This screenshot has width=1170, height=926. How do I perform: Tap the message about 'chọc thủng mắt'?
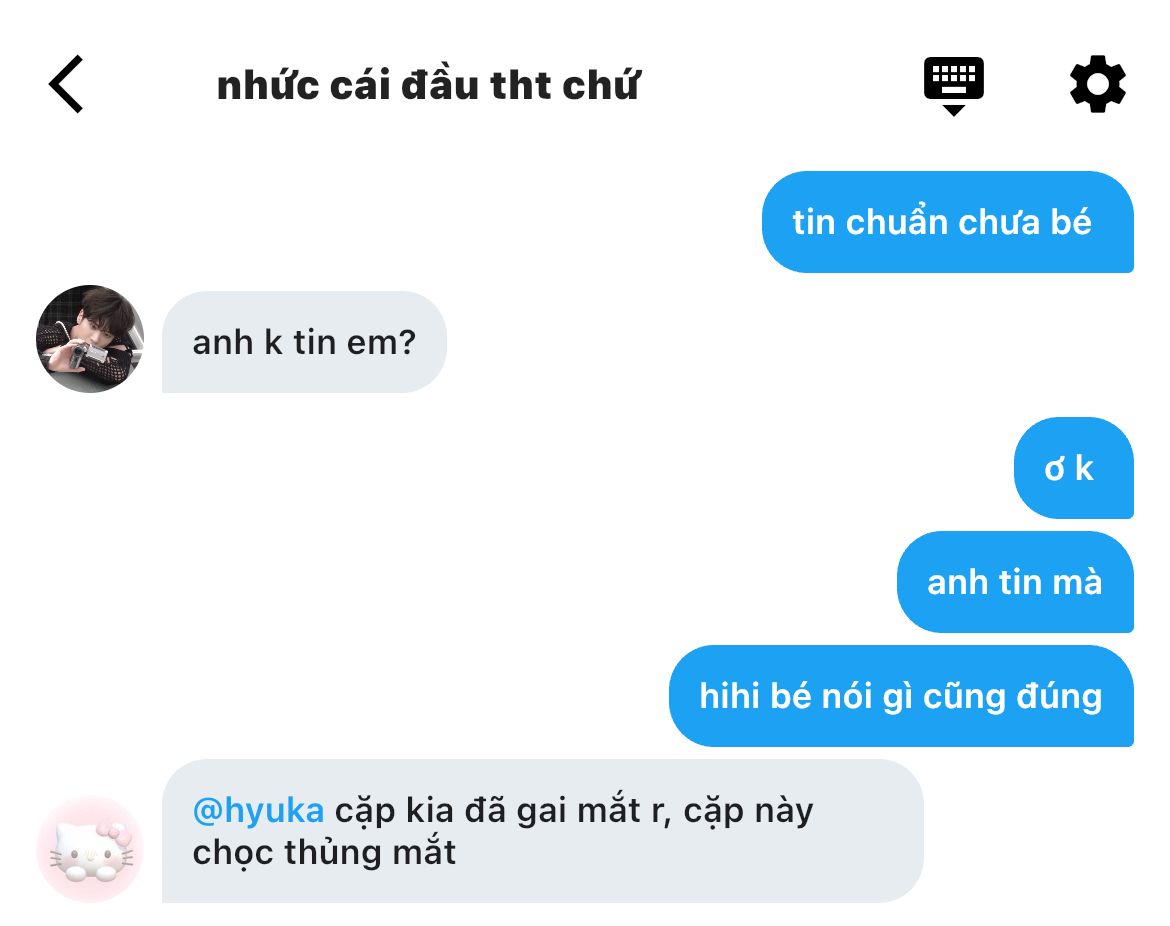542,831
